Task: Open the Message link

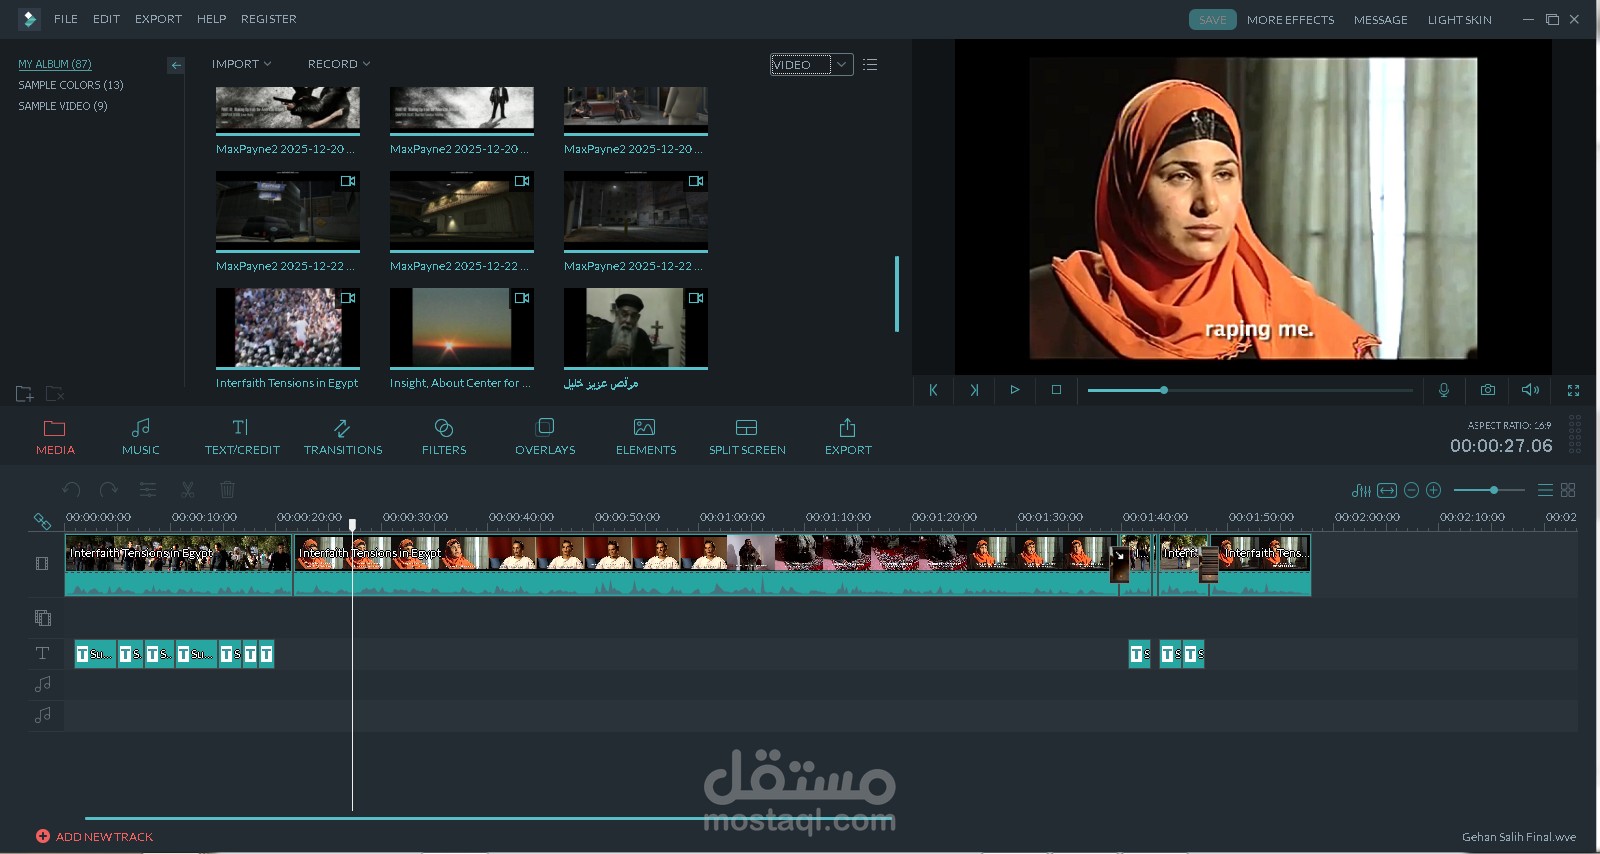Action: coord(1380,20)
